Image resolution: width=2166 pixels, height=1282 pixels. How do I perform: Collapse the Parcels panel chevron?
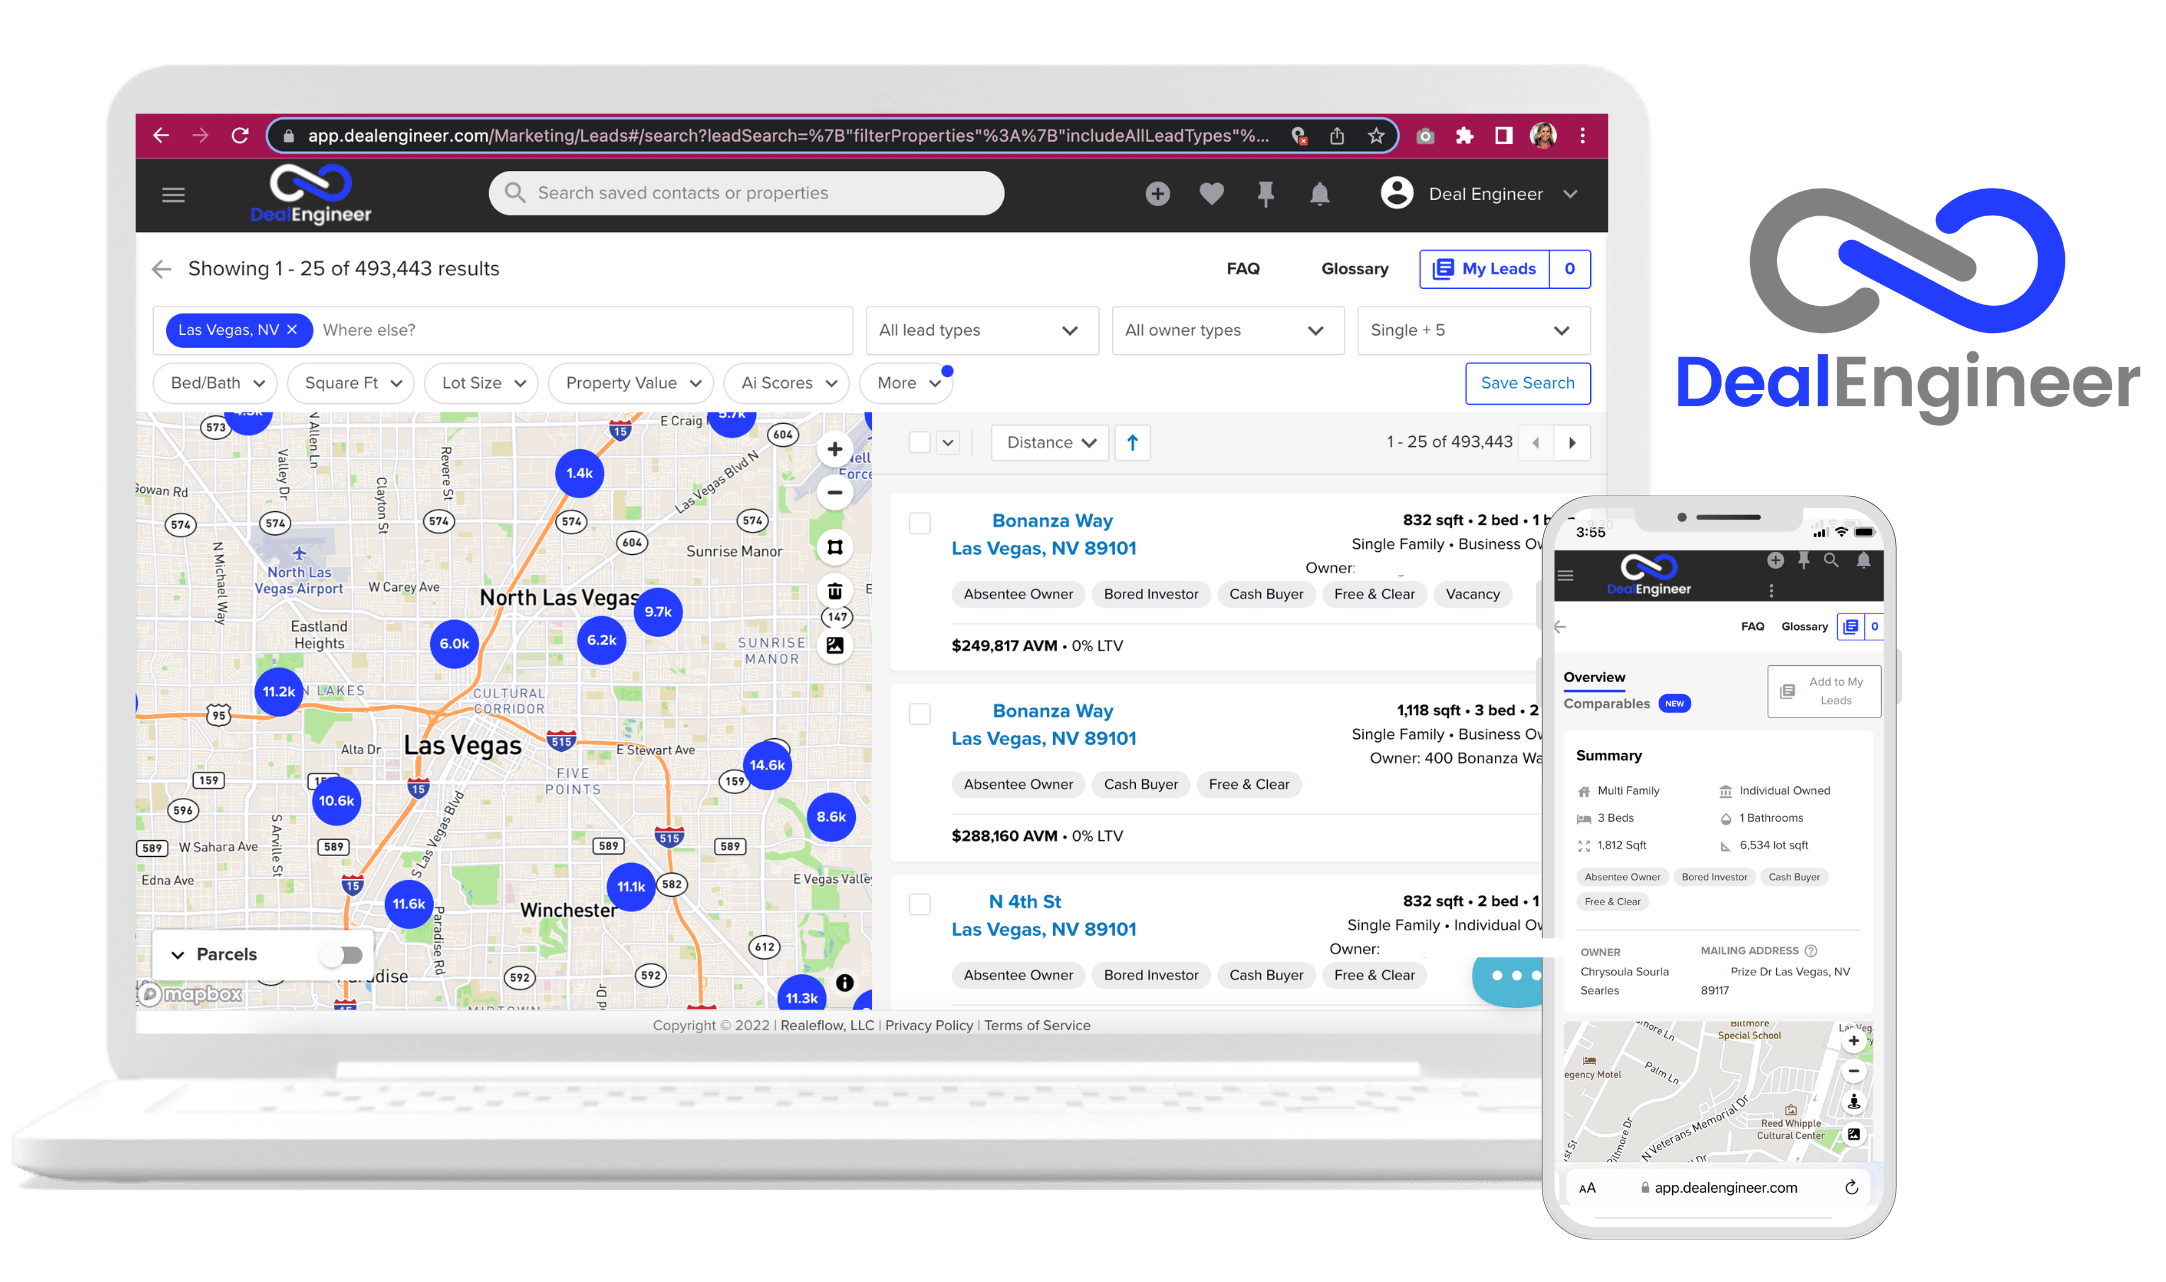pyautogui.click(x=178, y=955)
